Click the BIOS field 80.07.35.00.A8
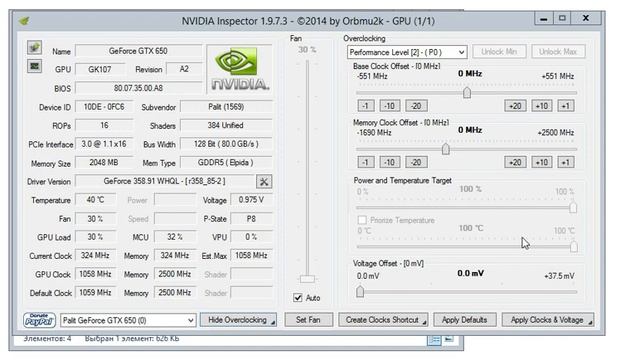The width and height of the screenshot is (640, 360). [138, 88]
